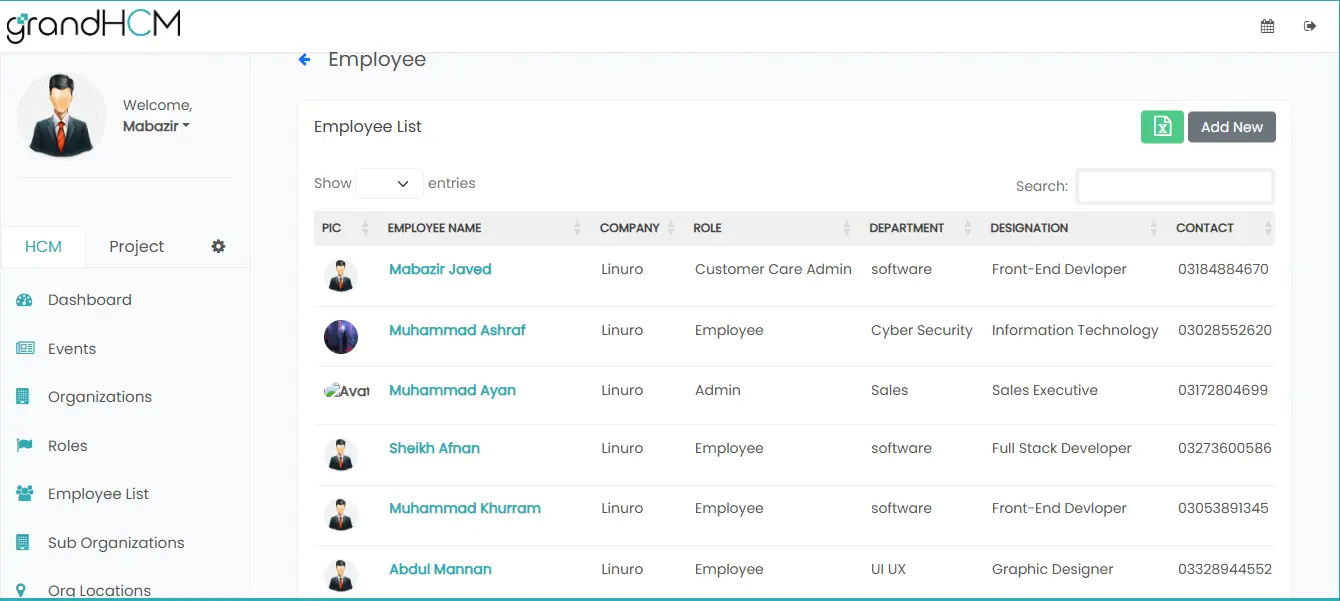The height and width of the screenshot is (601, 1340).
Task: Click the Add New button
Action: pos(1231,127)
